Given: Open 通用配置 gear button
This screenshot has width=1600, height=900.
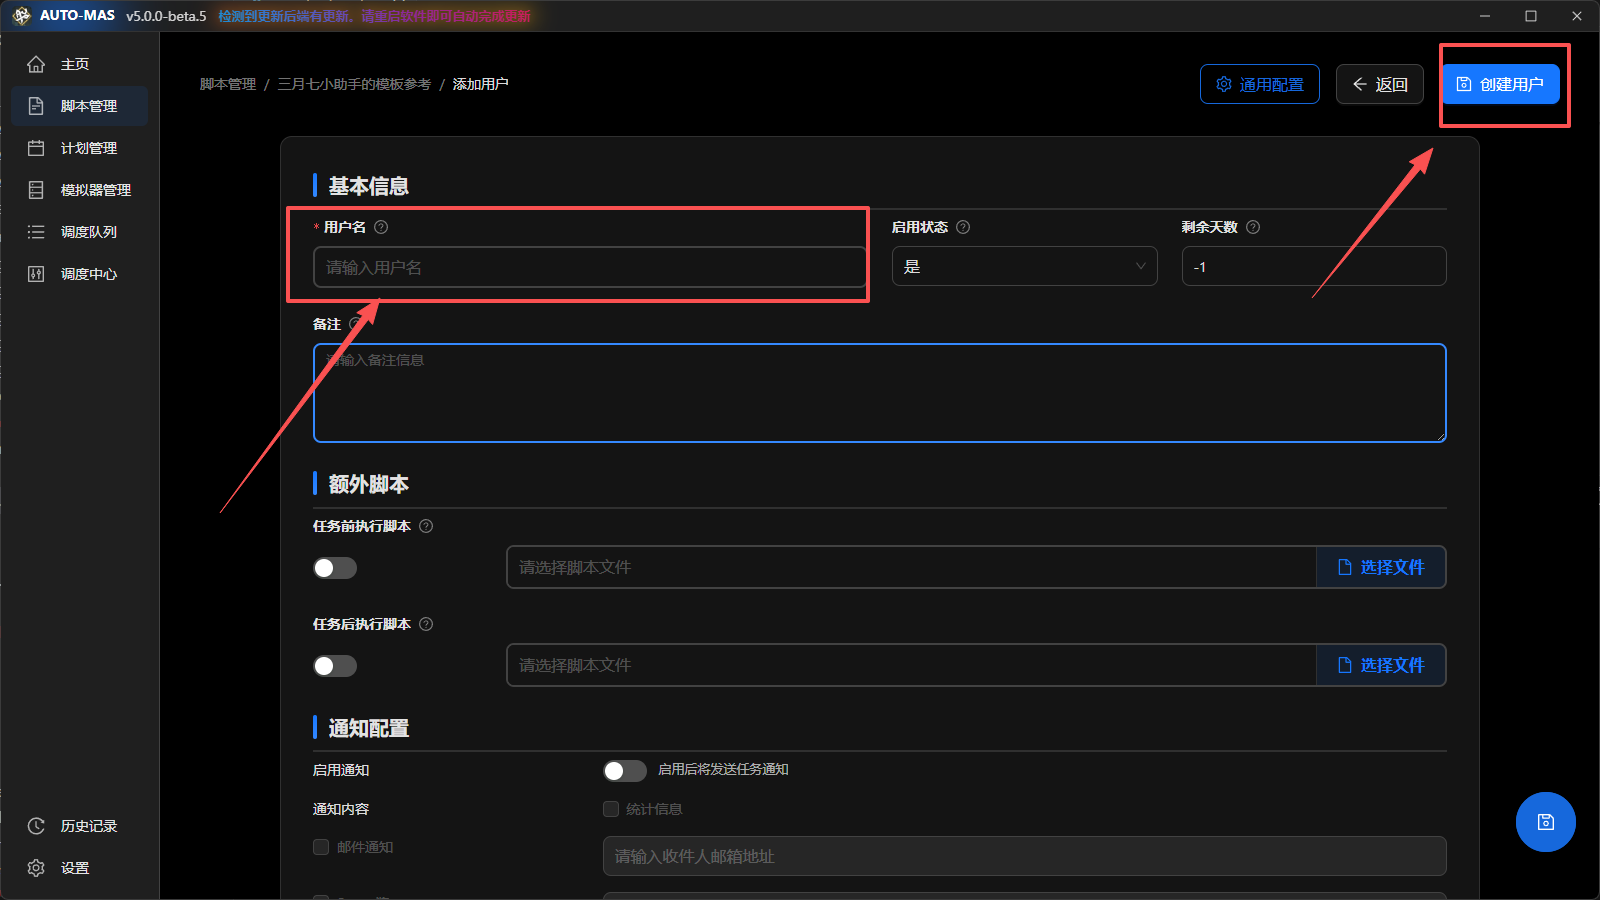Looking at the screenshot, I should (1259, 84).
